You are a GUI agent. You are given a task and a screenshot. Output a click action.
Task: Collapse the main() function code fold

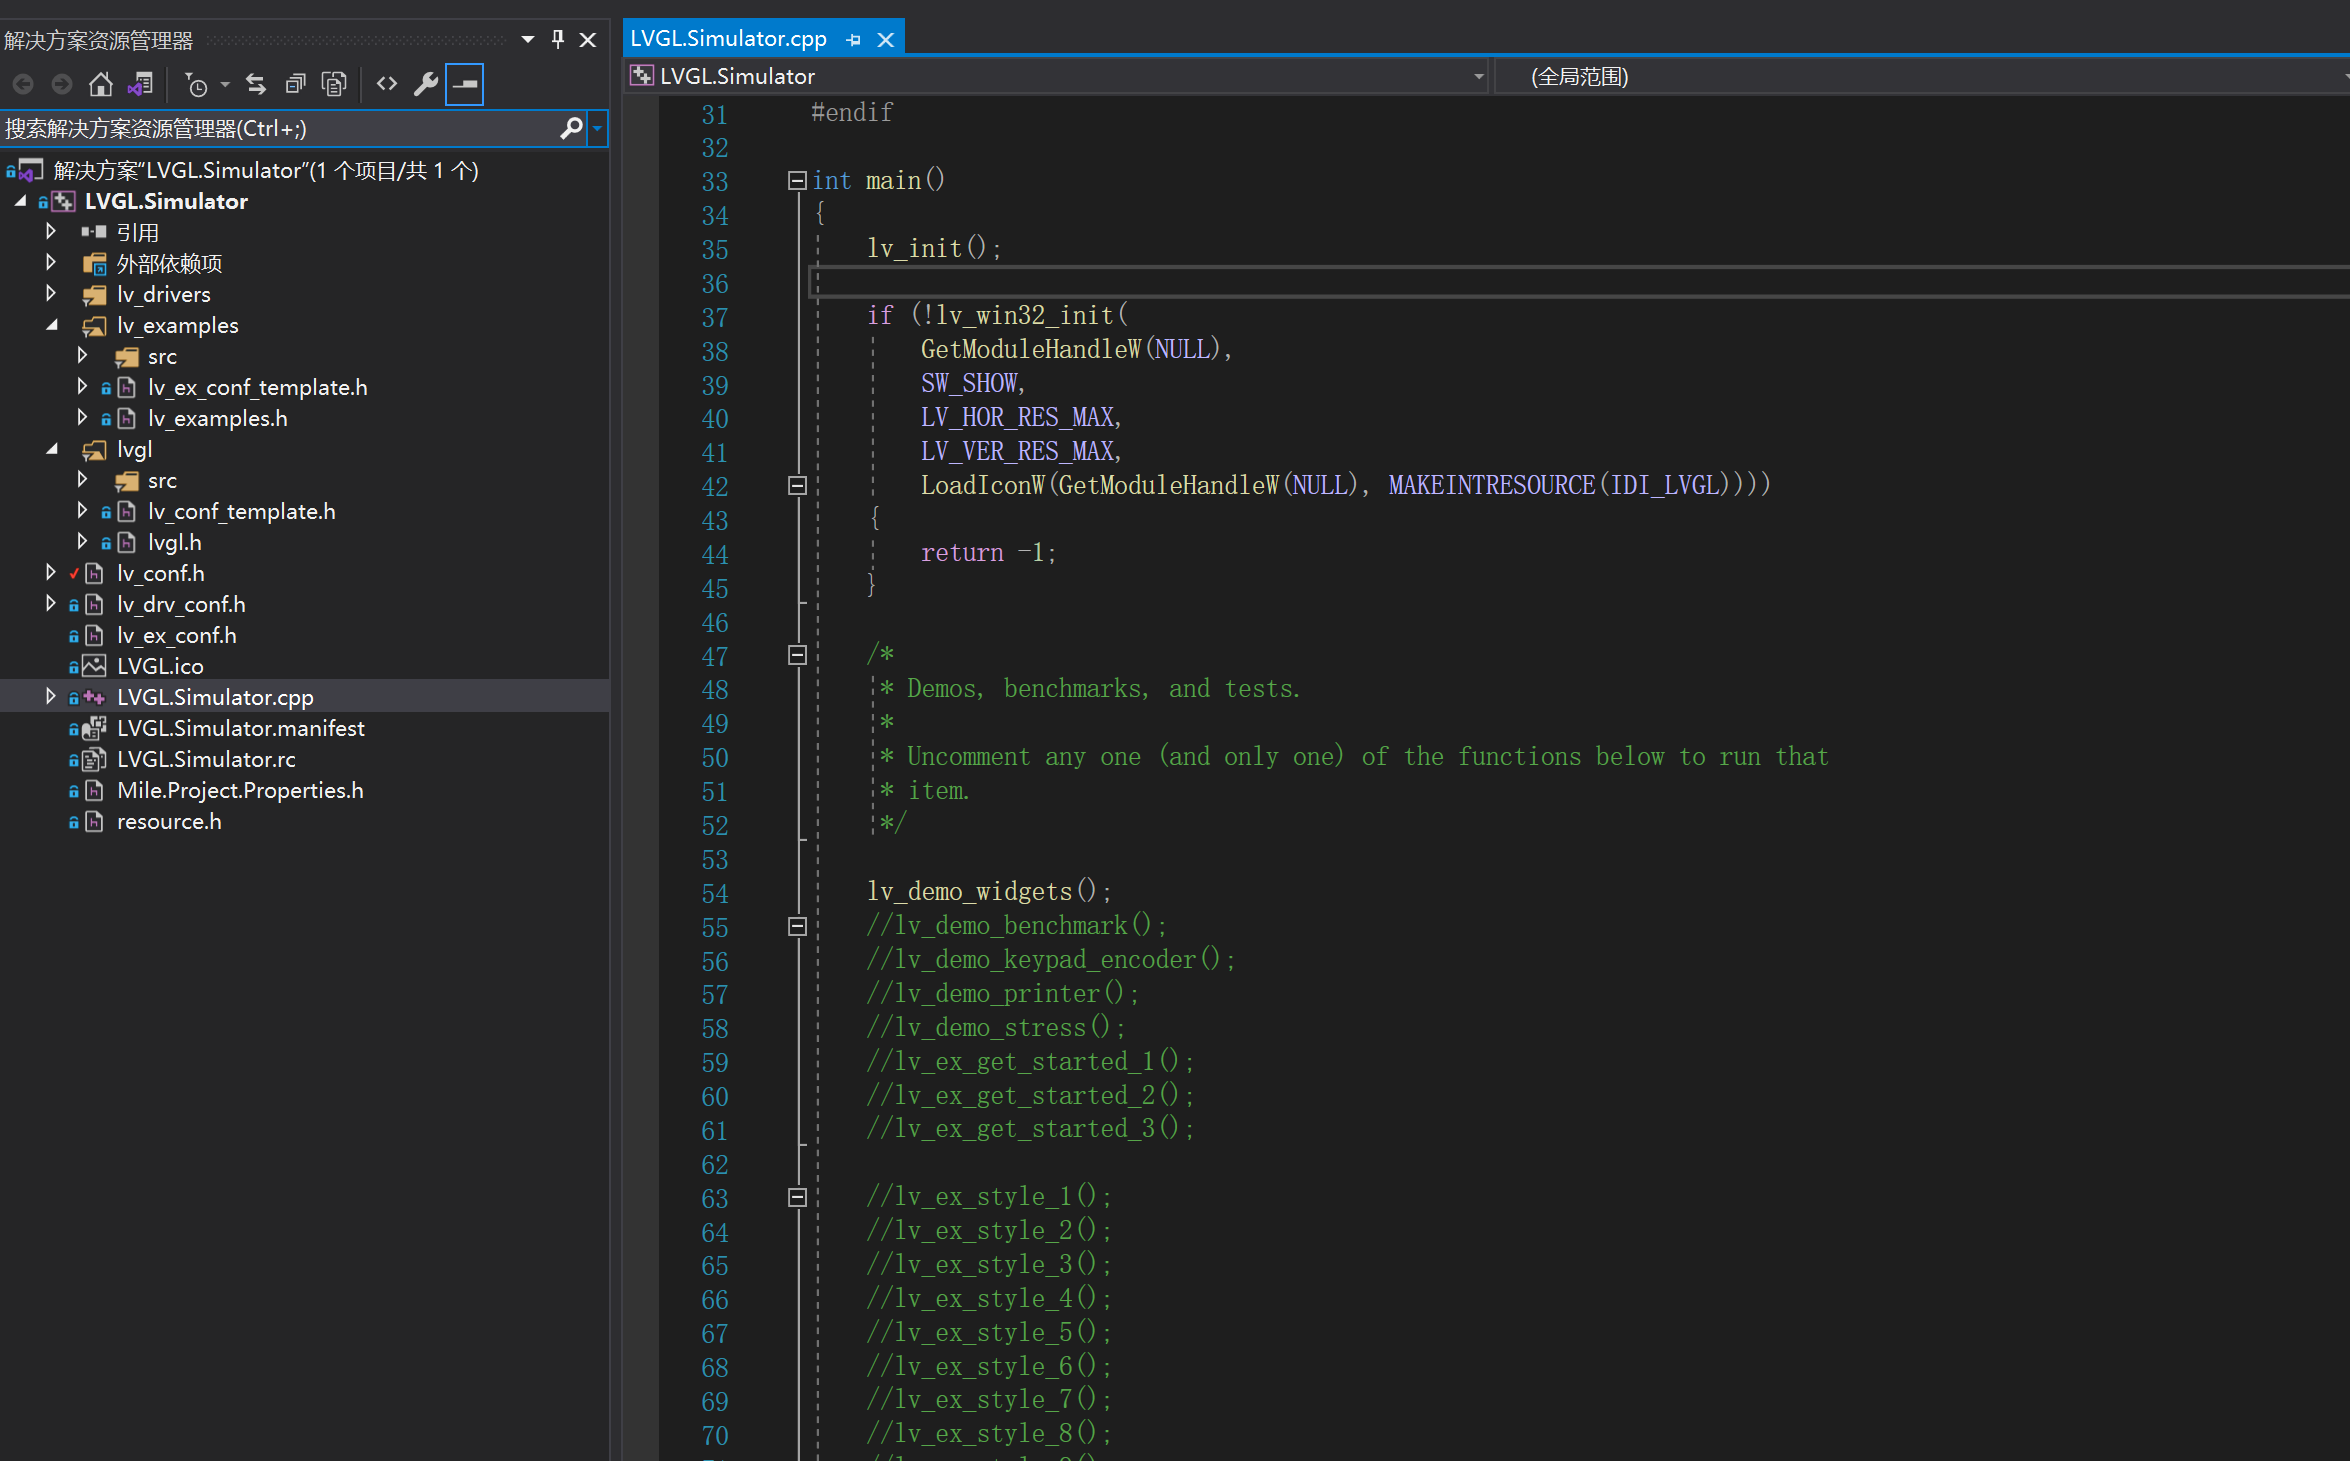797,181
